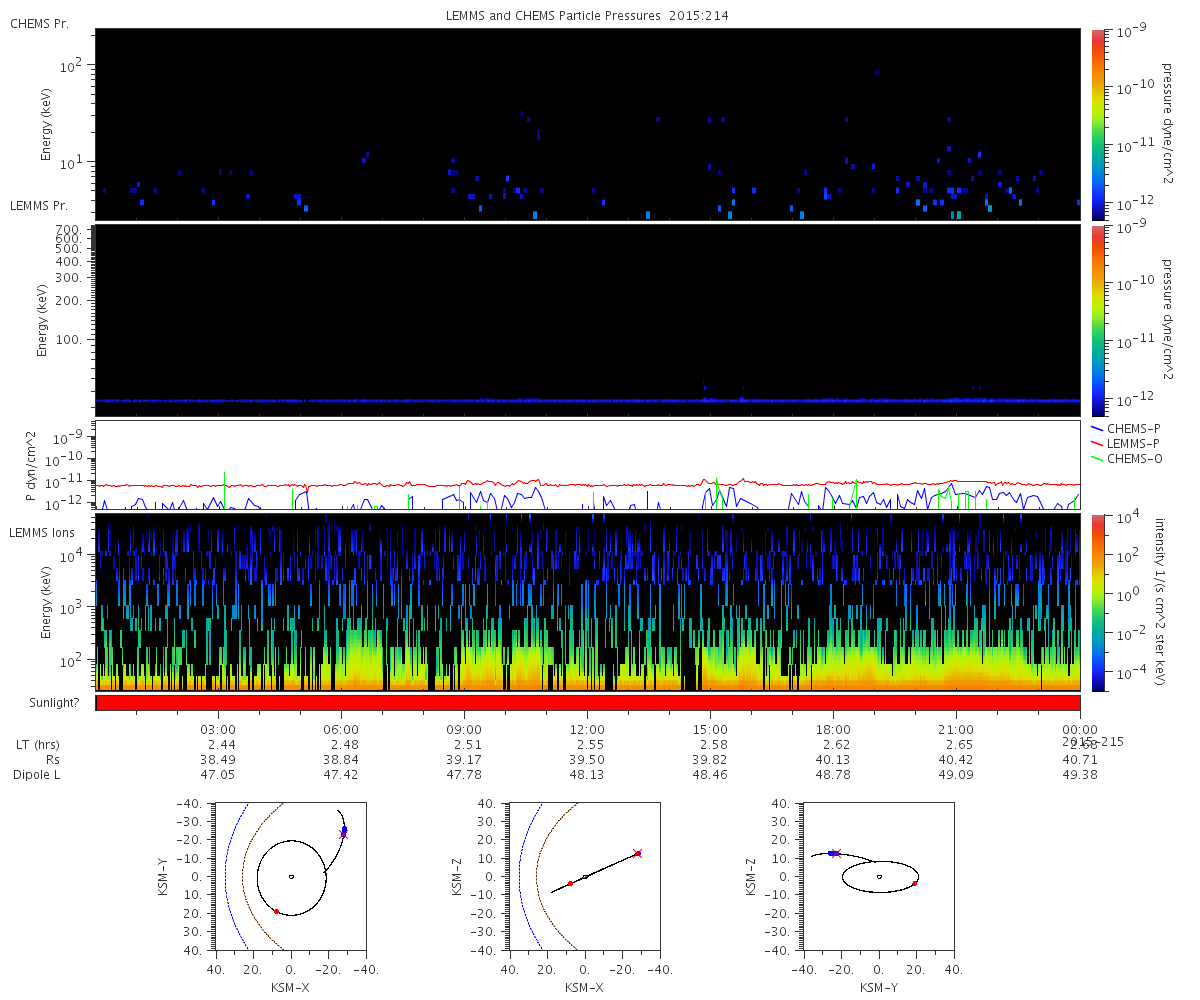Click the red Sunlight indicator bar
The image size is (1200, 1000).
tap(588, 703)
